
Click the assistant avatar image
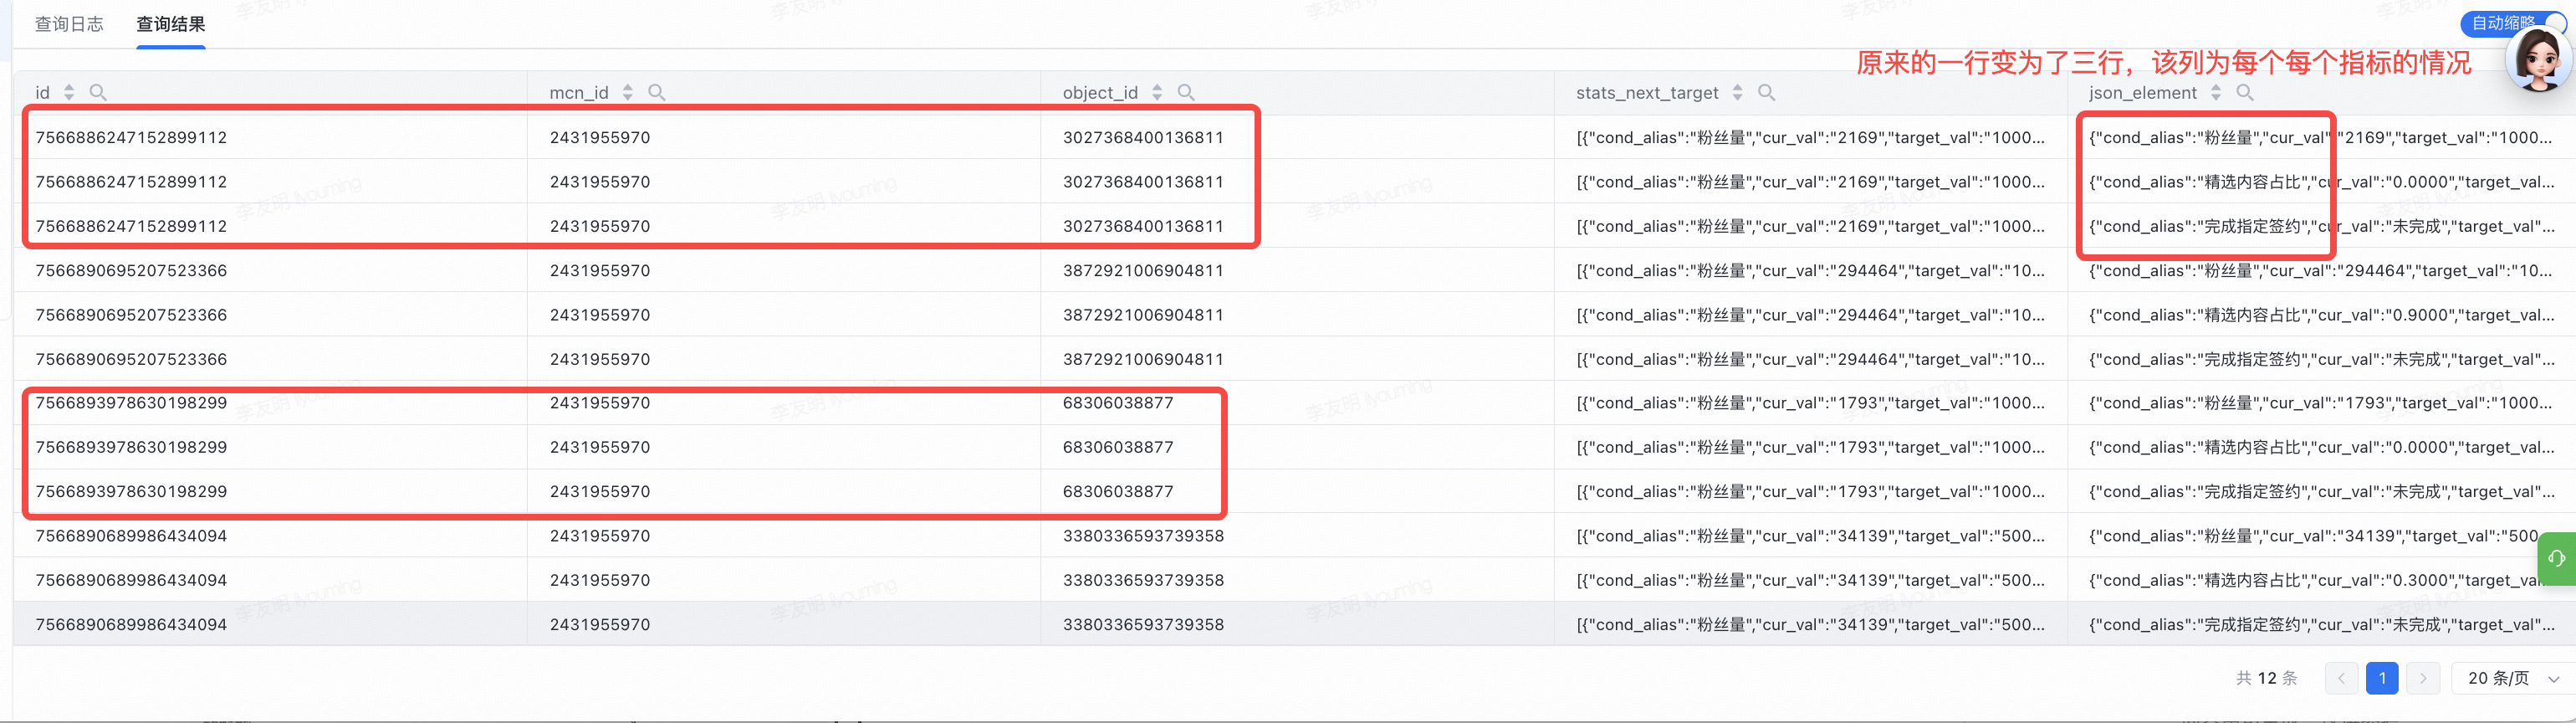click(x=2538, y=58)
